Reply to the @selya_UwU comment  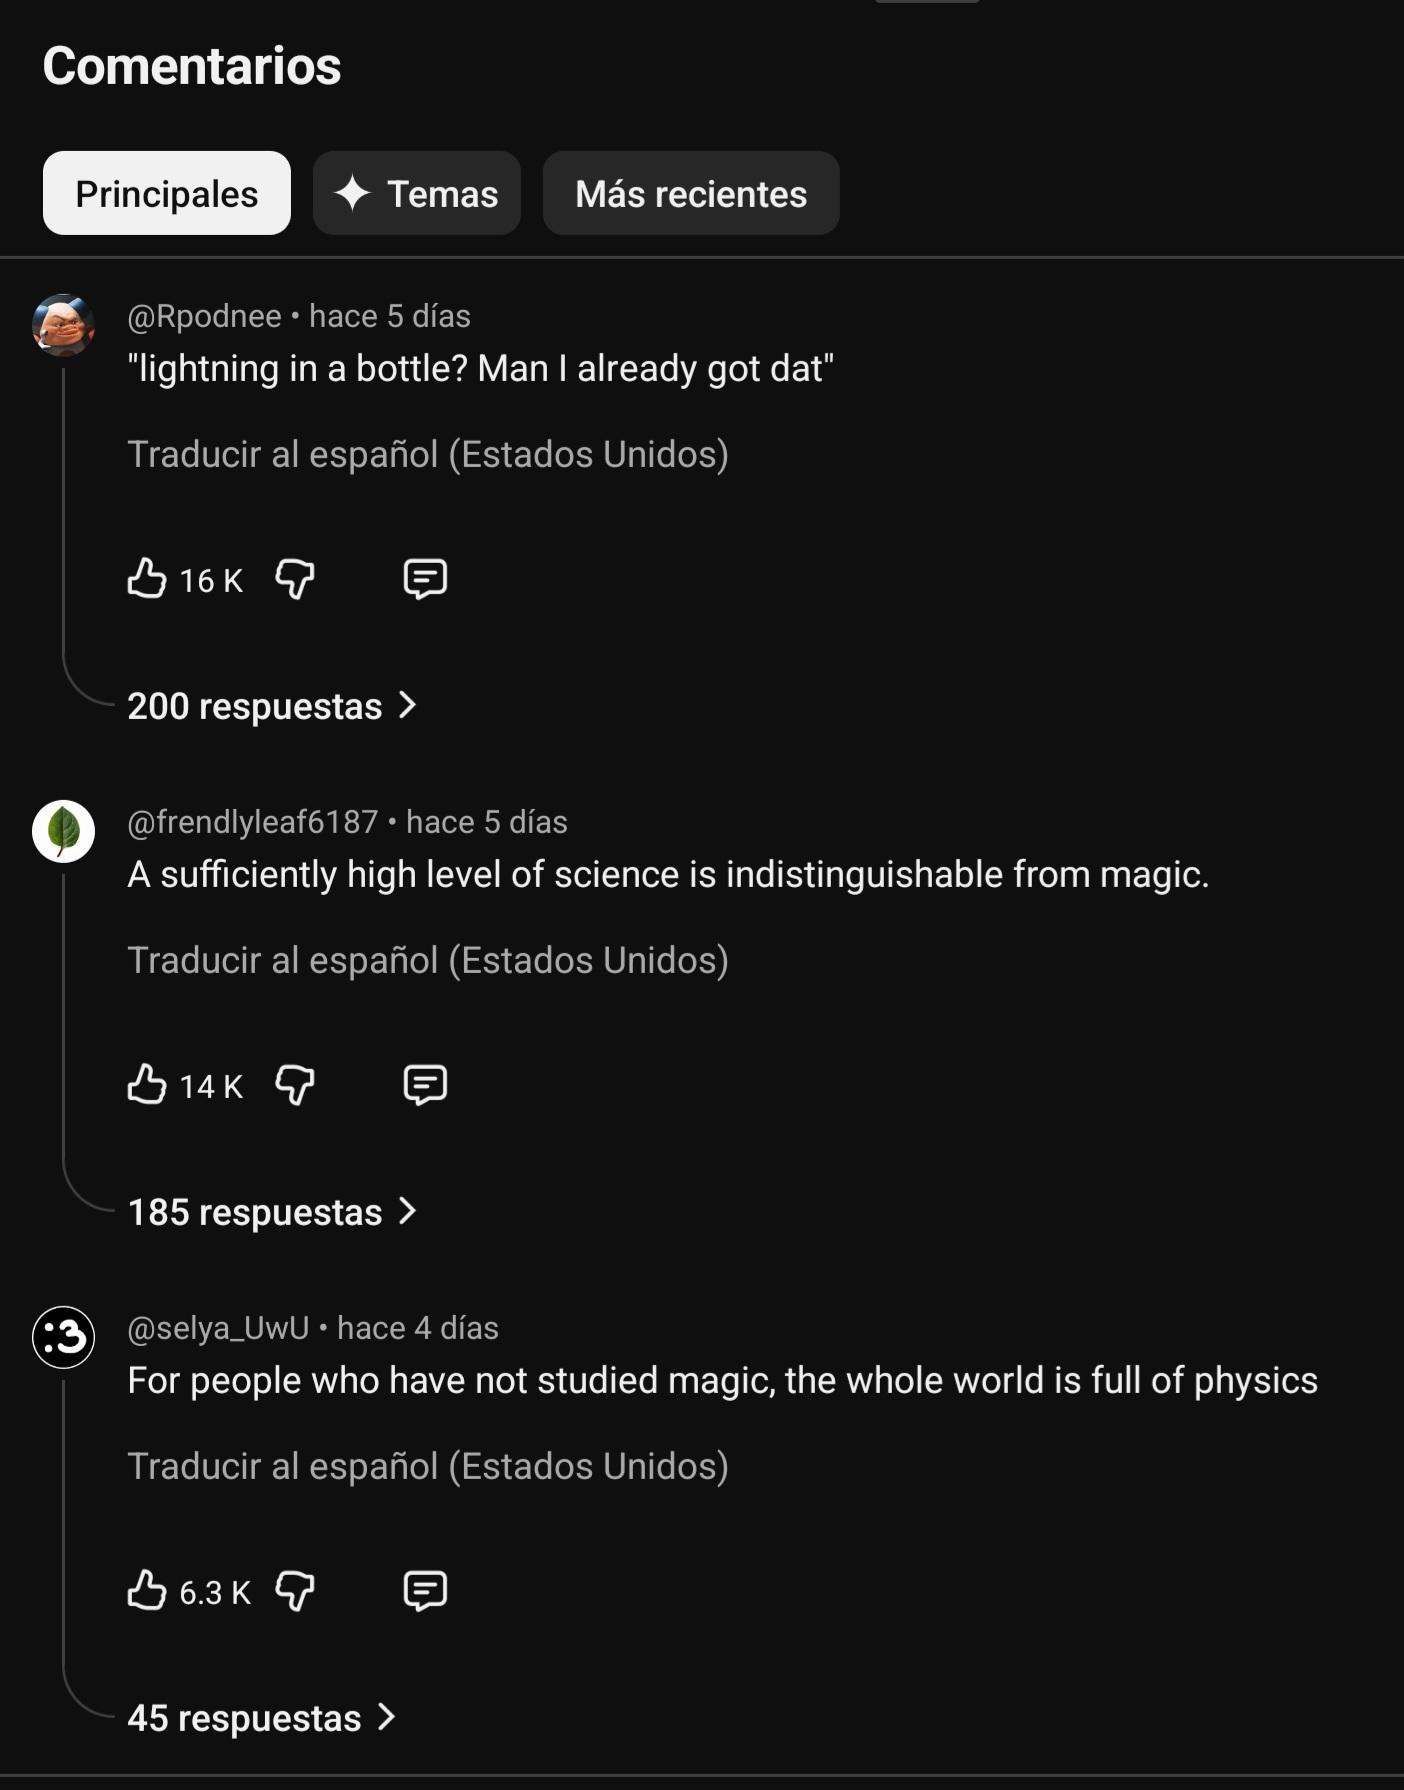click(x=425, y=1591)
